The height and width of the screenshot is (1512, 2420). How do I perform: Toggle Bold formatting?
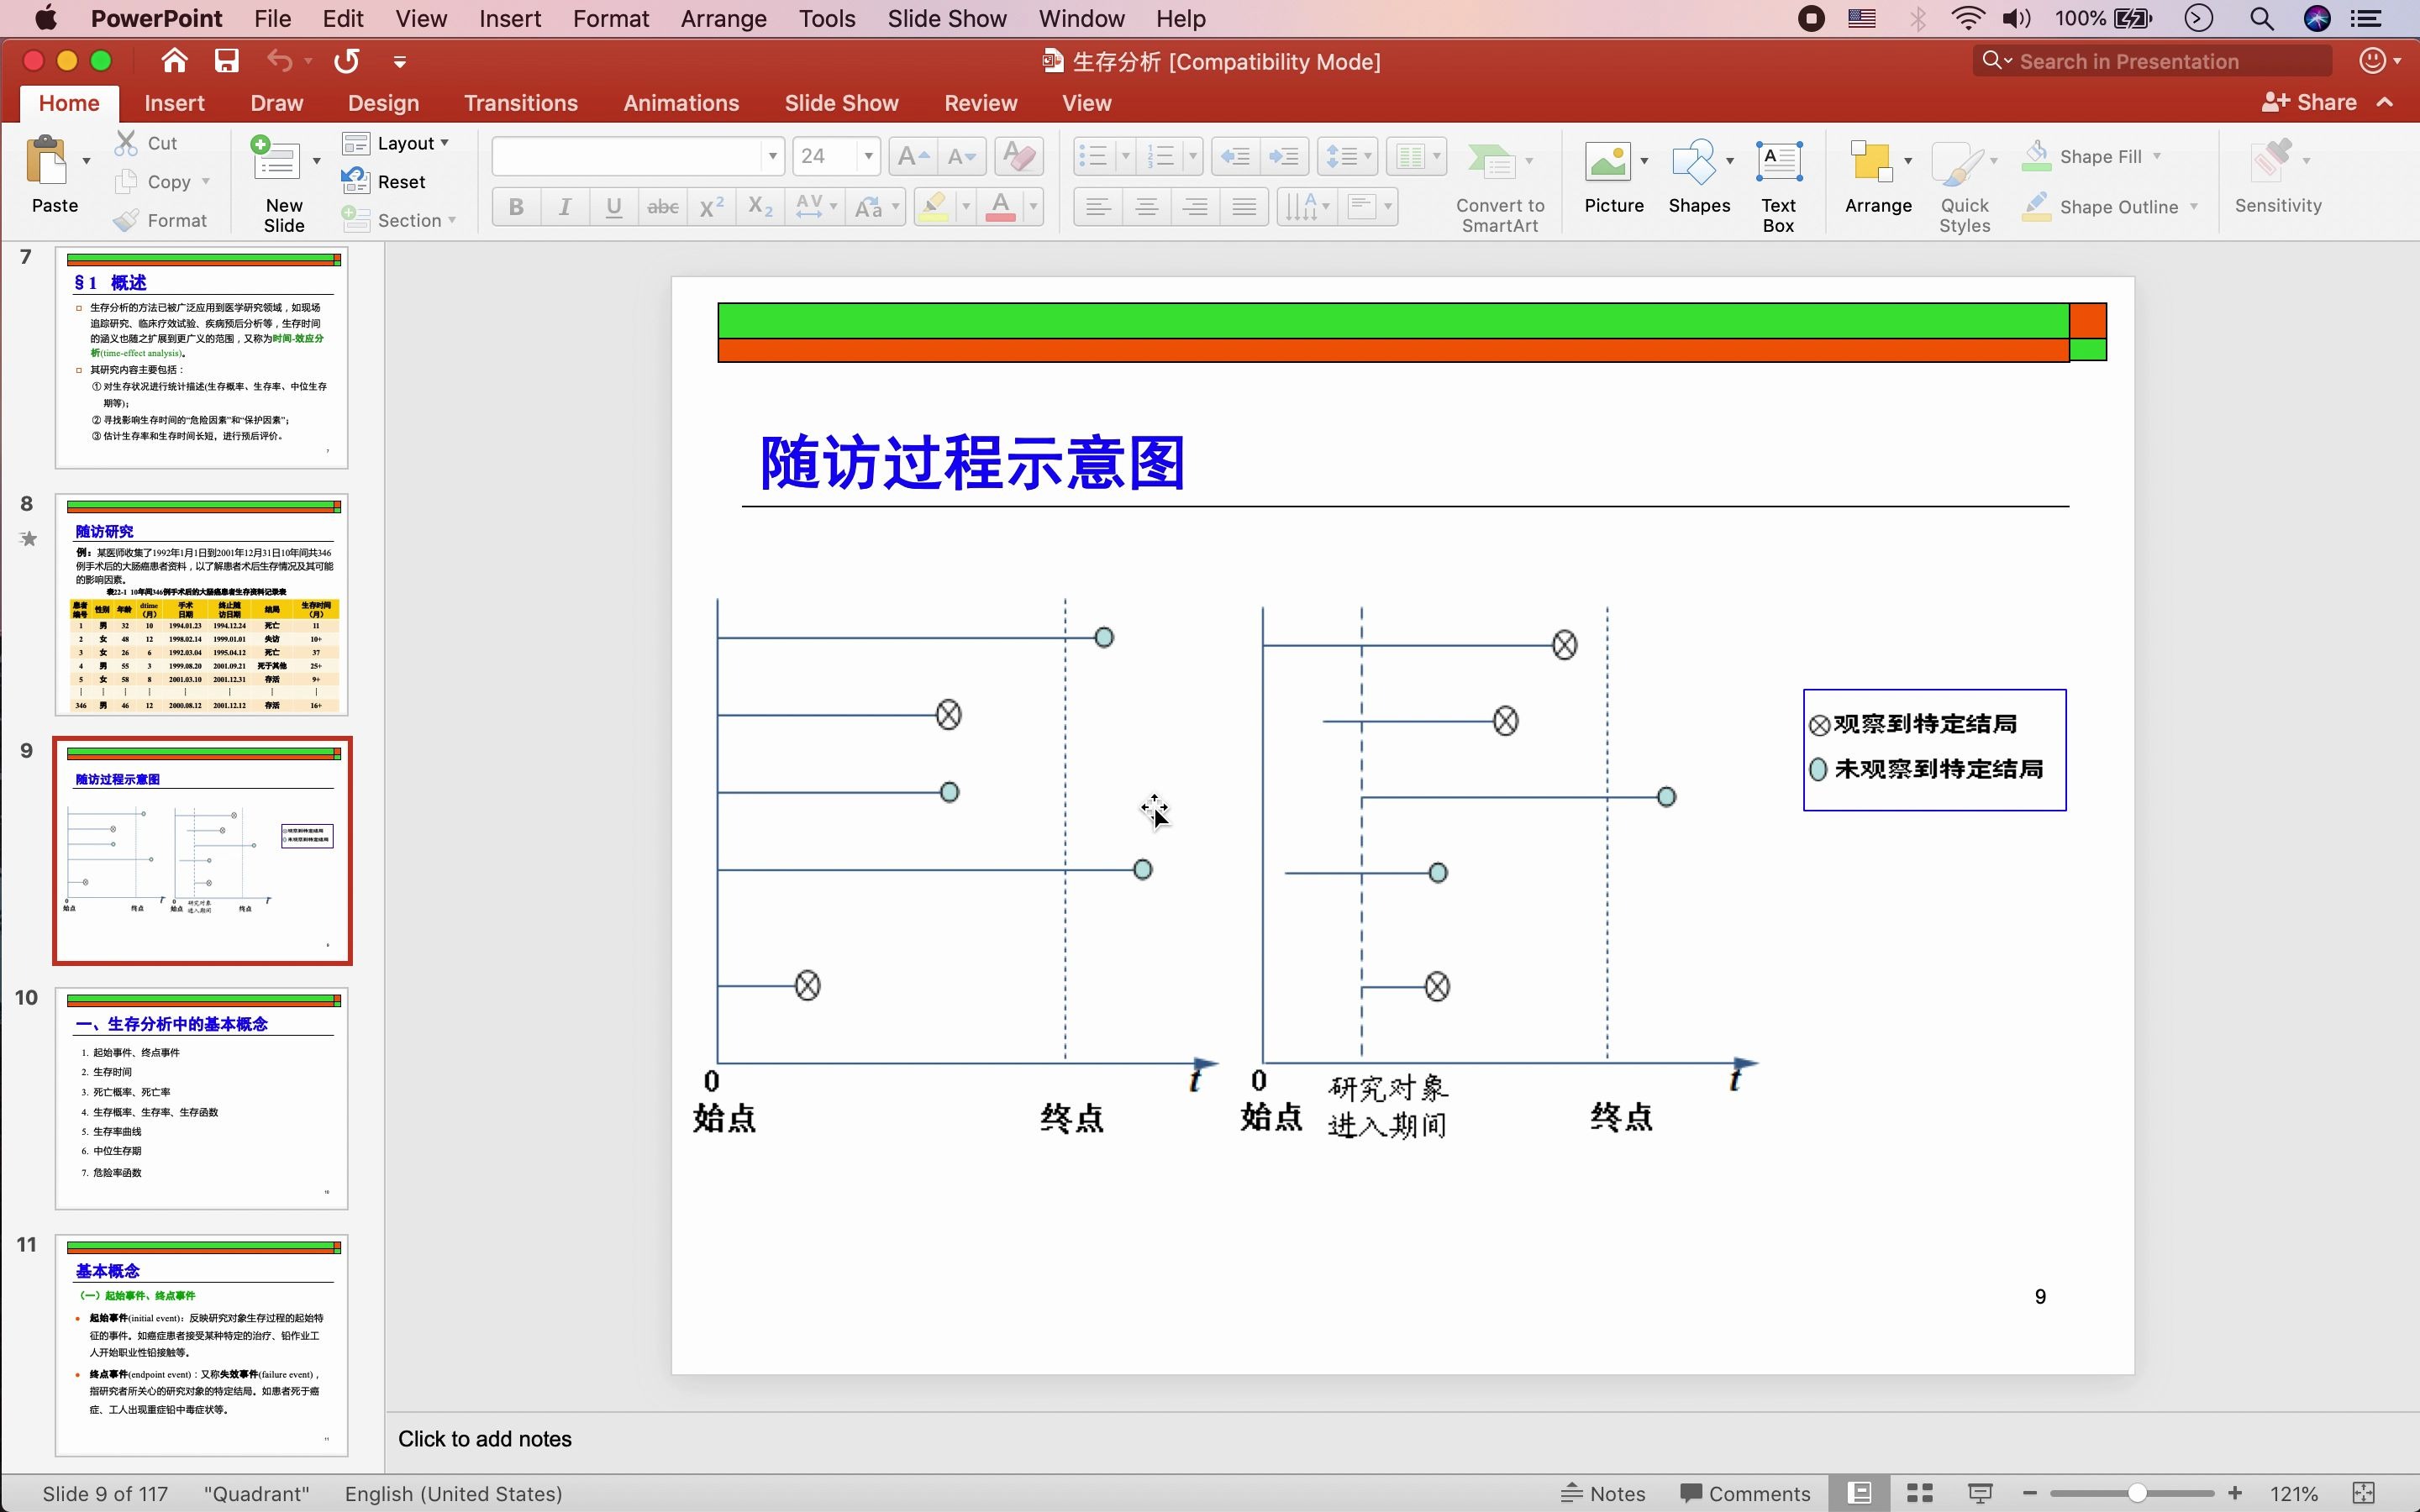click(516, 207)
